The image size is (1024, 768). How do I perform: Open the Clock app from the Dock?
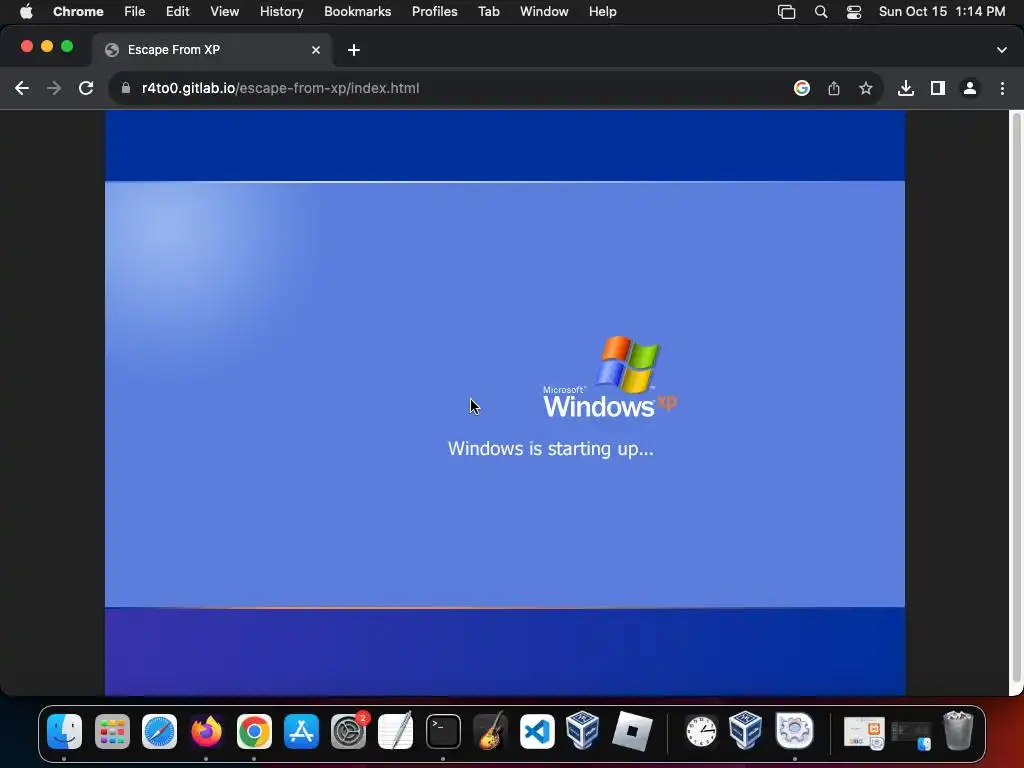pos(701,731)
